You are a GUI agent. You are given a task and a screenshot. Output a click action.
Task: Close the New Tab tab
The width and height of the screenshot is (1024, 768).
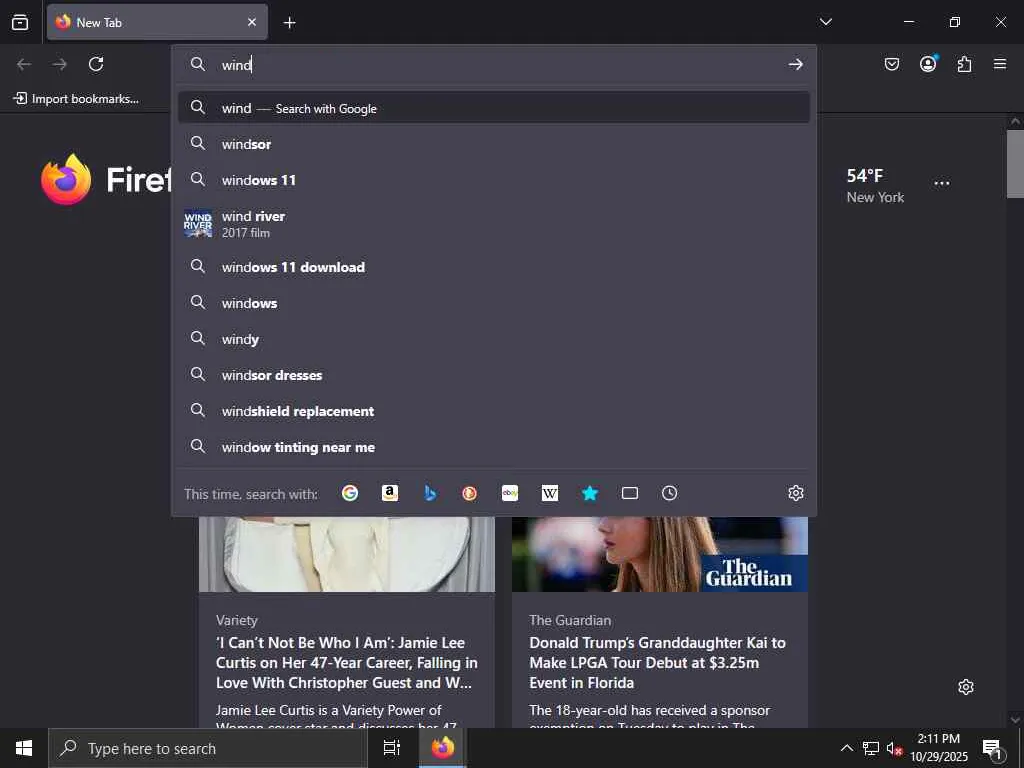[251, 22]
